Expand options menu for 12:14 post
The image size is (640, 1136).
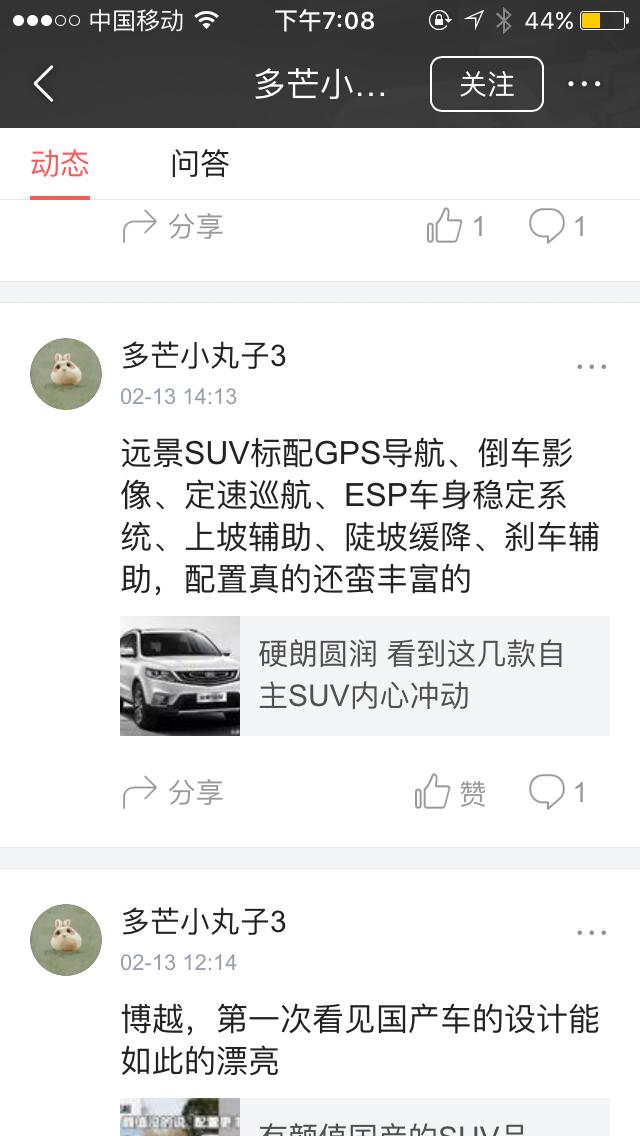coord(591,932)
